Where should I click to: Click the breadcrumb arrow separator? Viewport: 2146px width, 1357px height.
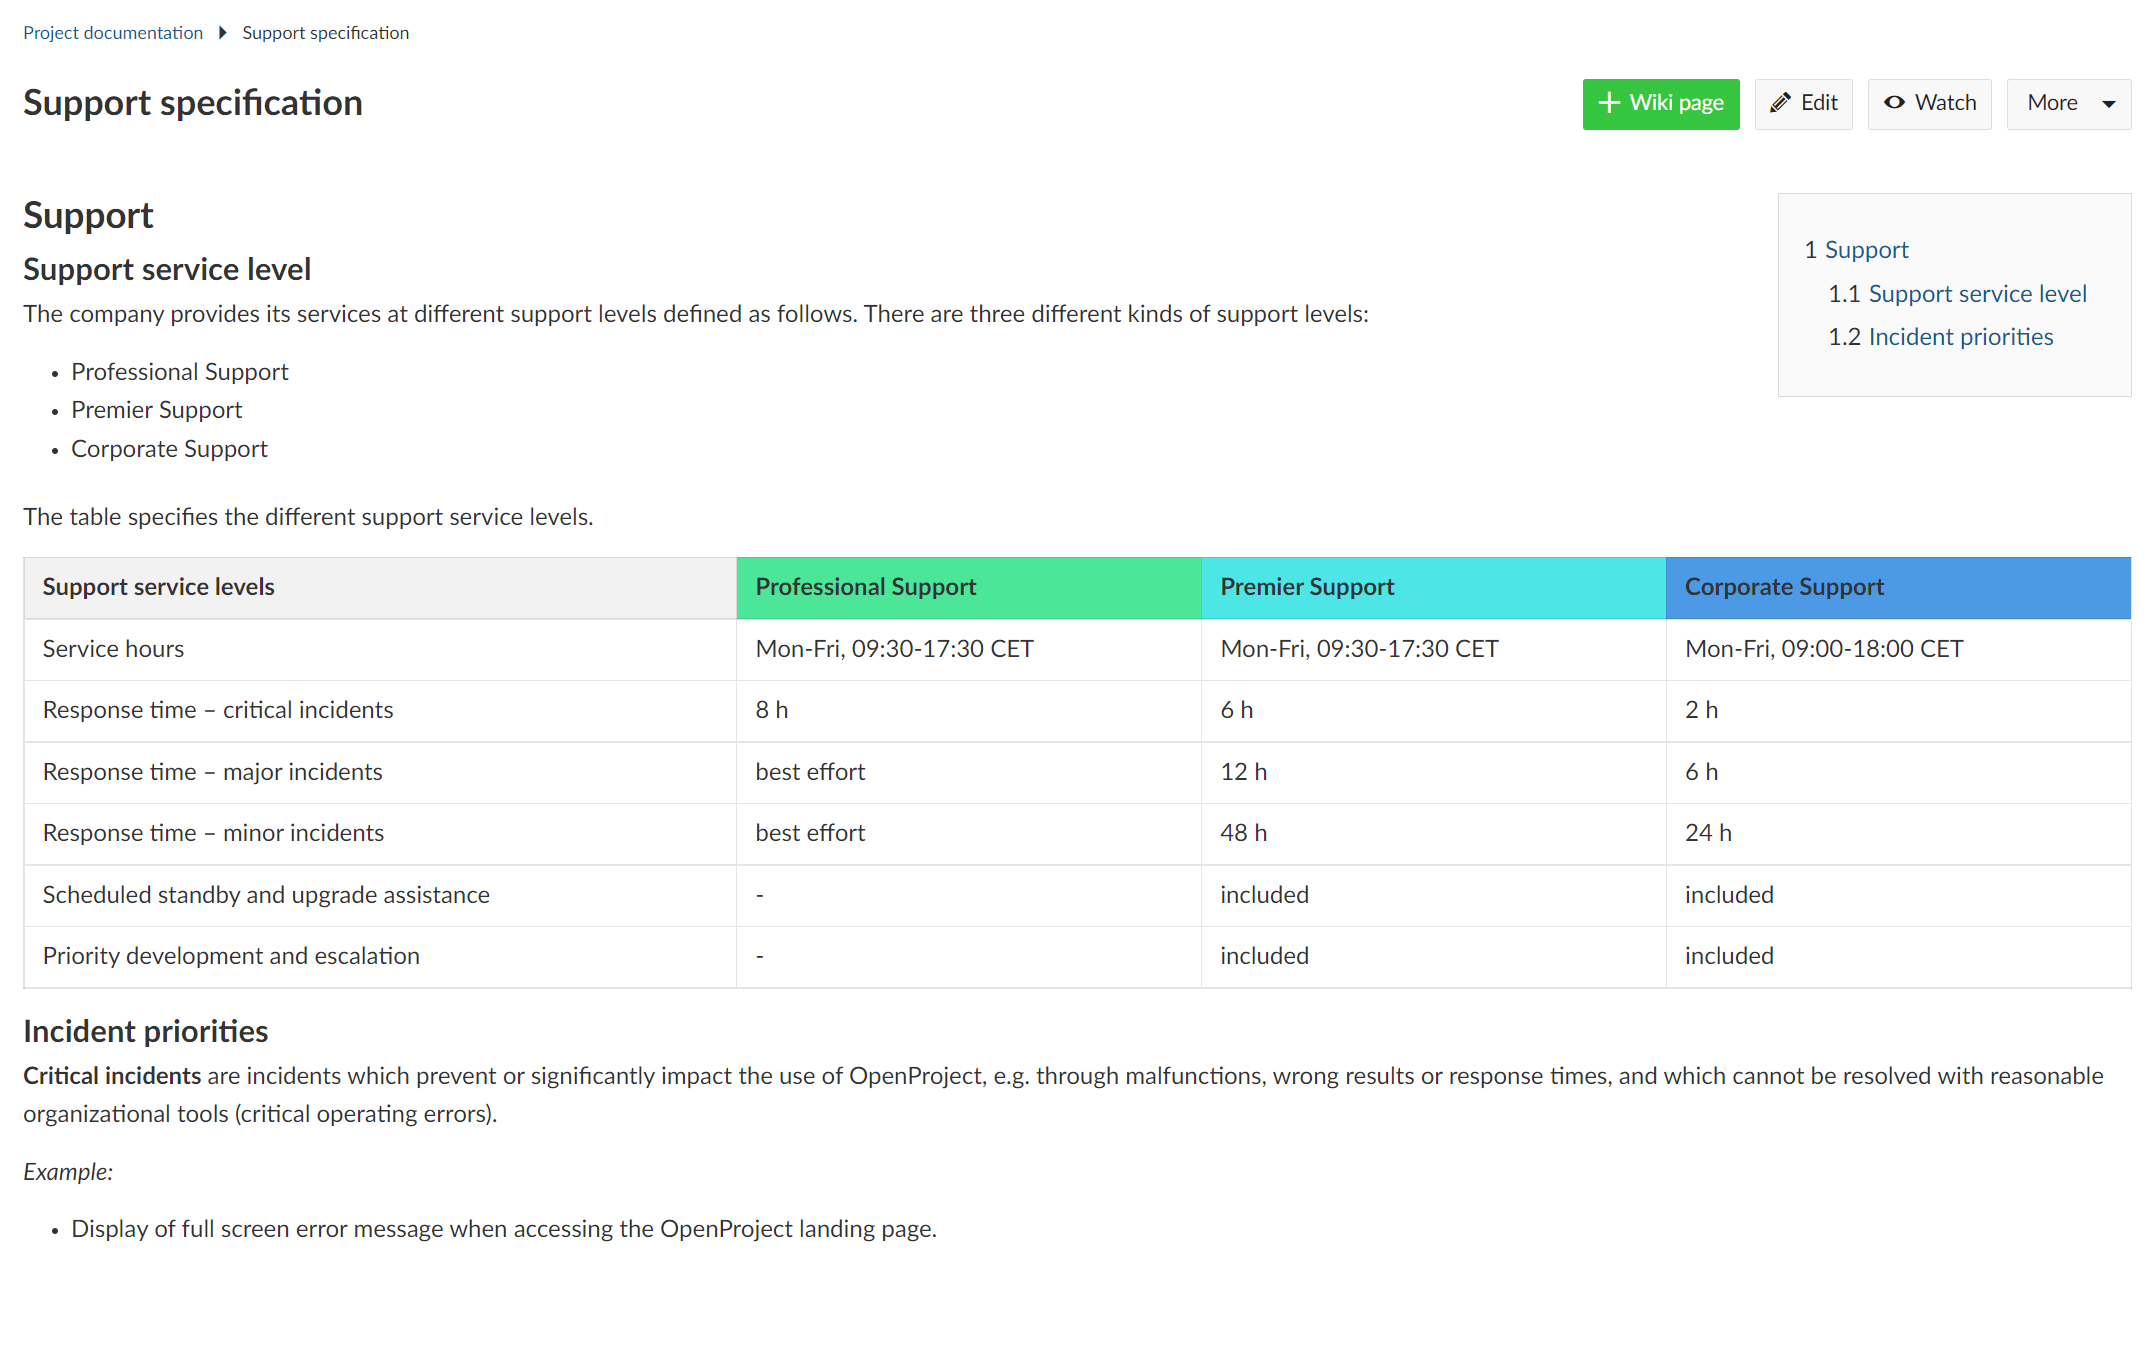point(223,33)
